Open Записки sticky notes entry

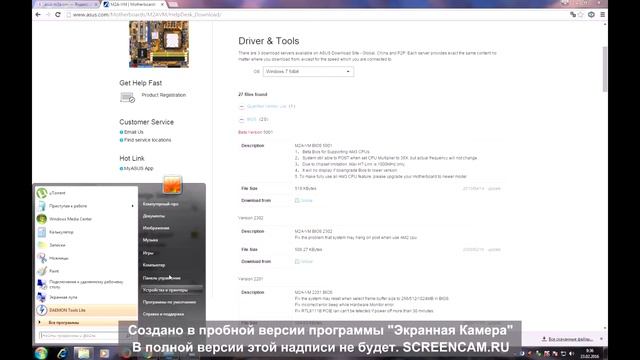tap(86, 245)
